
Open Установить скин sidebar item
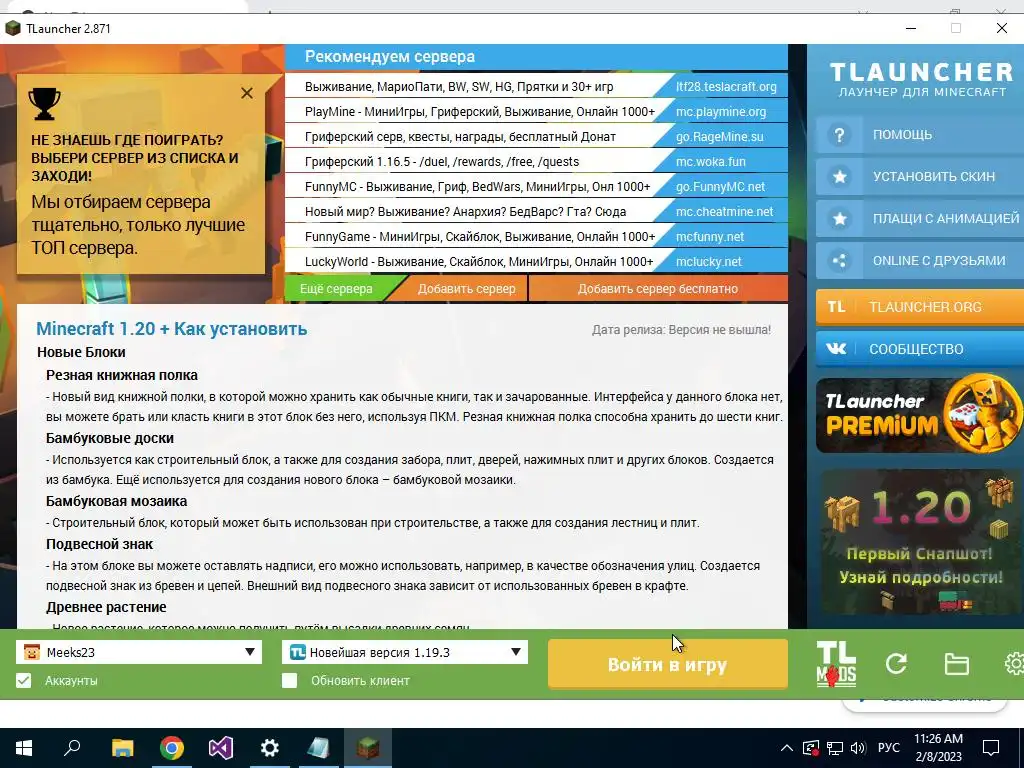click(920, 176)
